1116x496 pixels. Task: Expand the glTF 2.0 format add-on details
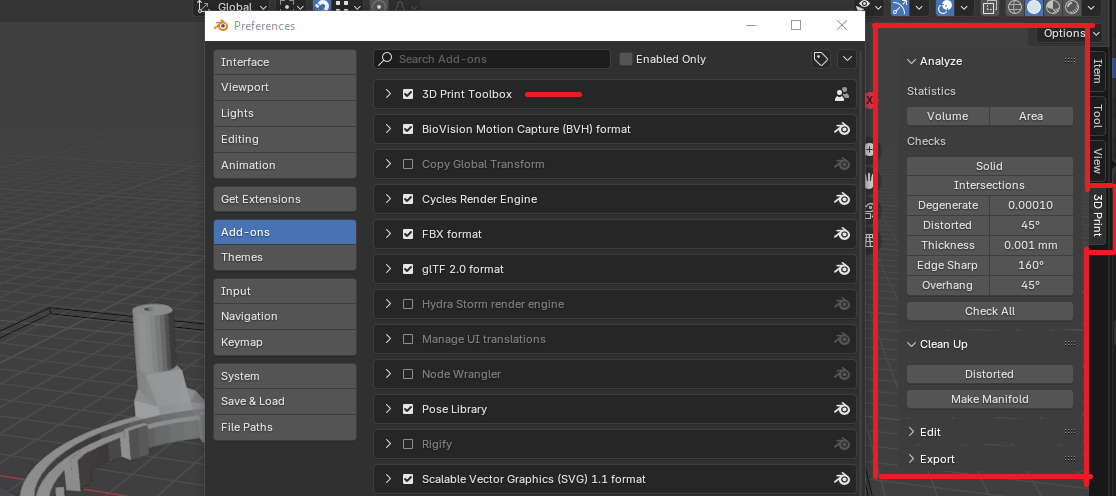[388, 269]
